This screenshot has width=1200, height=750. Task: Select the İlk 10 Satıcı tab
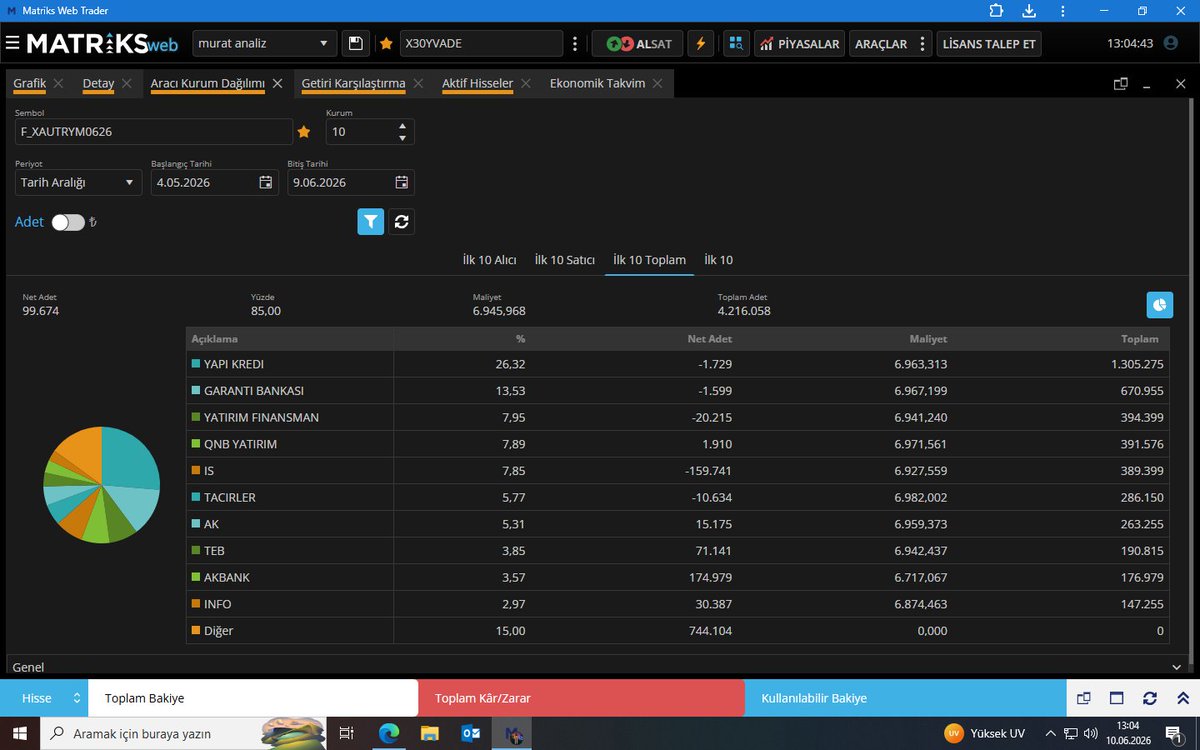pyautogui.click(x=565, y=260)
